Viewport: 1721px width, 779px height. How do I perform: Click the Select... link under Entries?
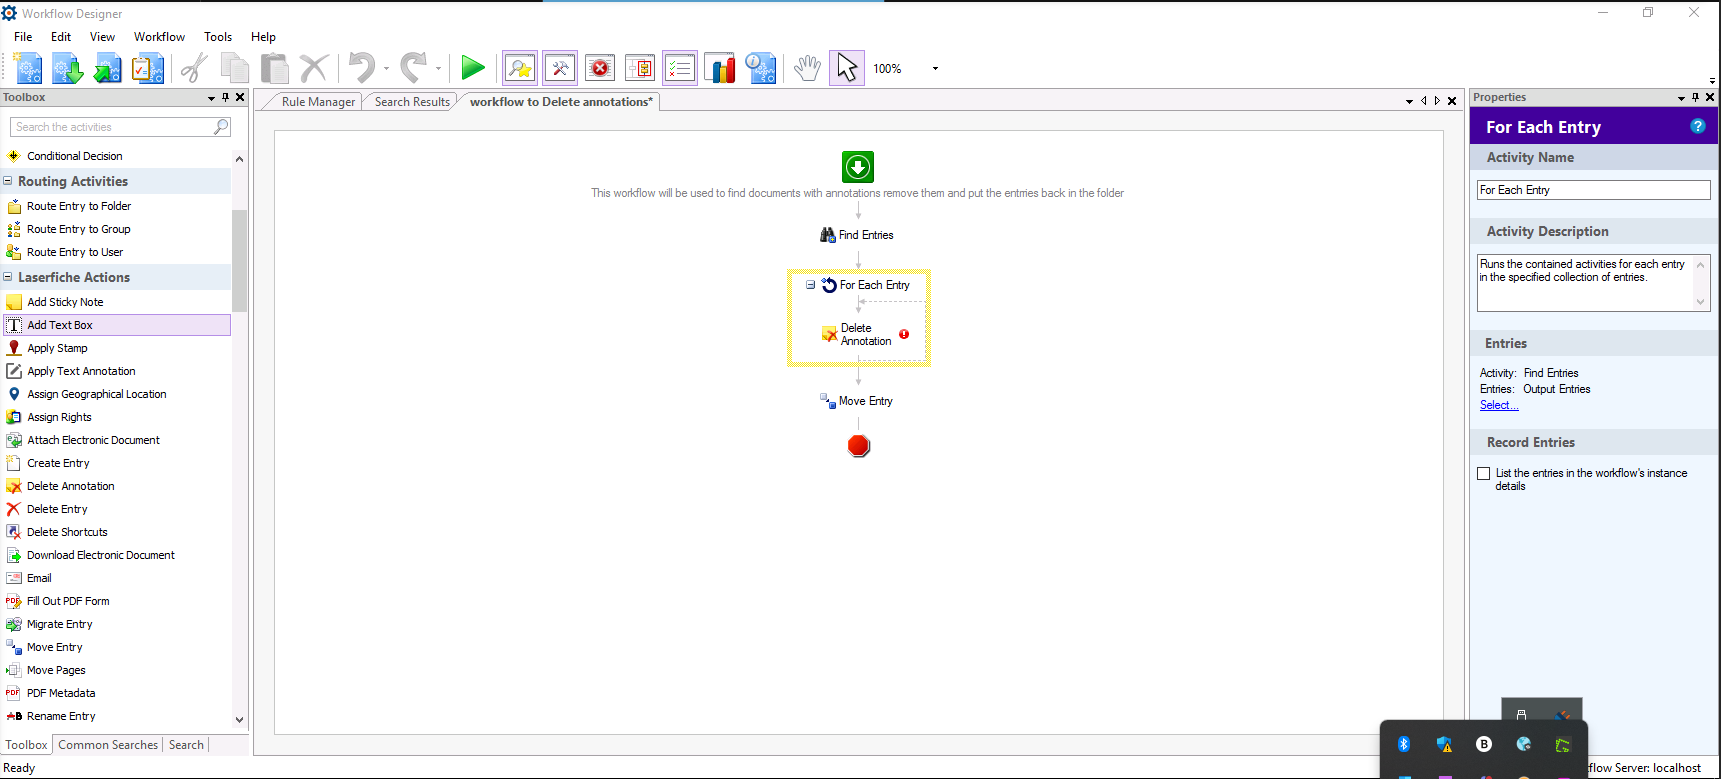coord(1498,405)
